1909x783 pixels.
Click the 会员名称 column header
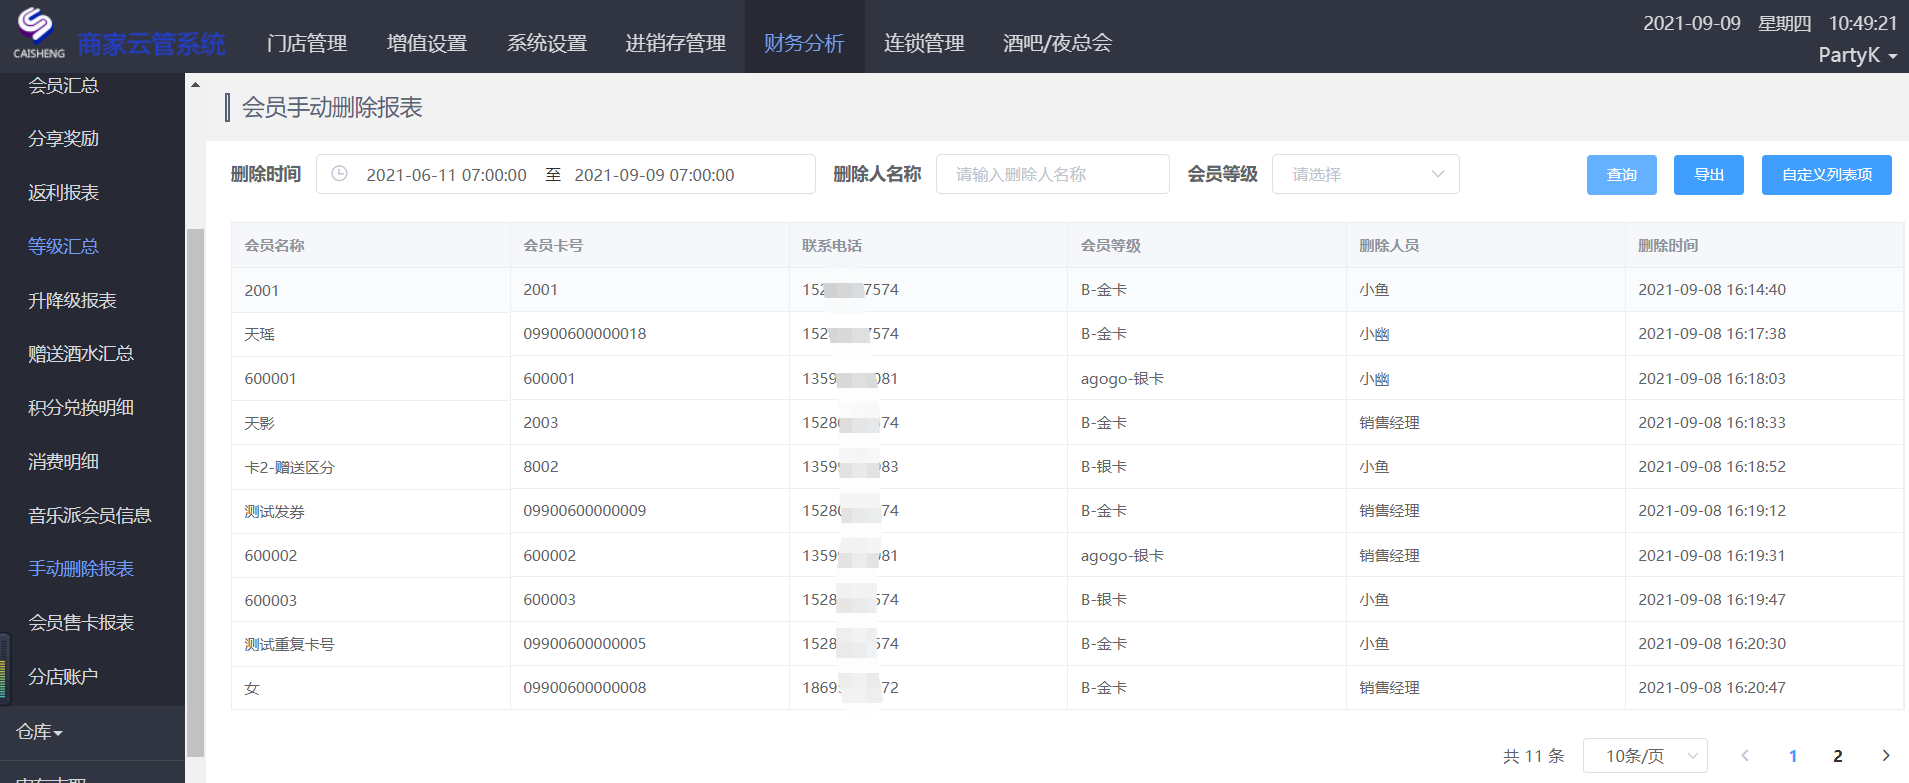pyautogui.click(x=275, y=245)
